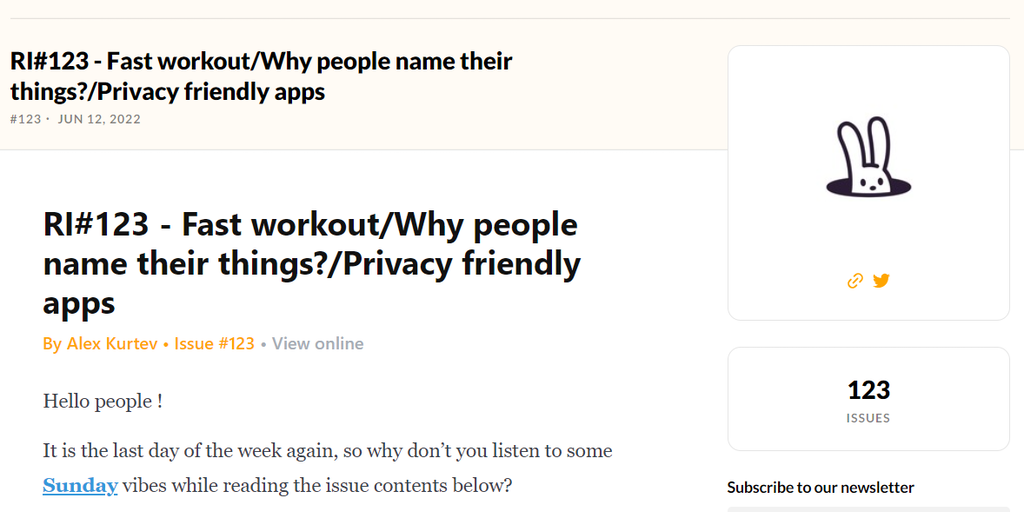This screenshot has width=1024, height=512.
Task: Open author link By Alex Kurtev
Action: [x=101, y=344]
